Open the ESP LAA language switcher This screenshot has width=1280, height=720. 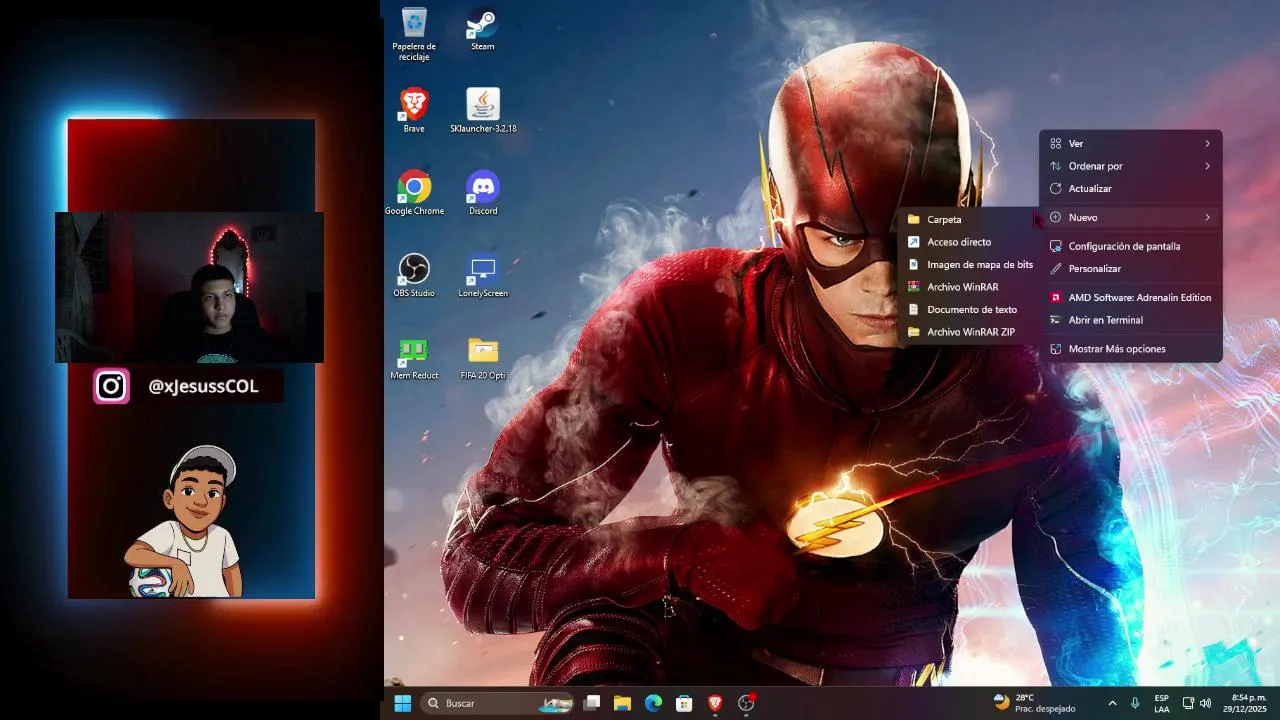coord(1161,703)
